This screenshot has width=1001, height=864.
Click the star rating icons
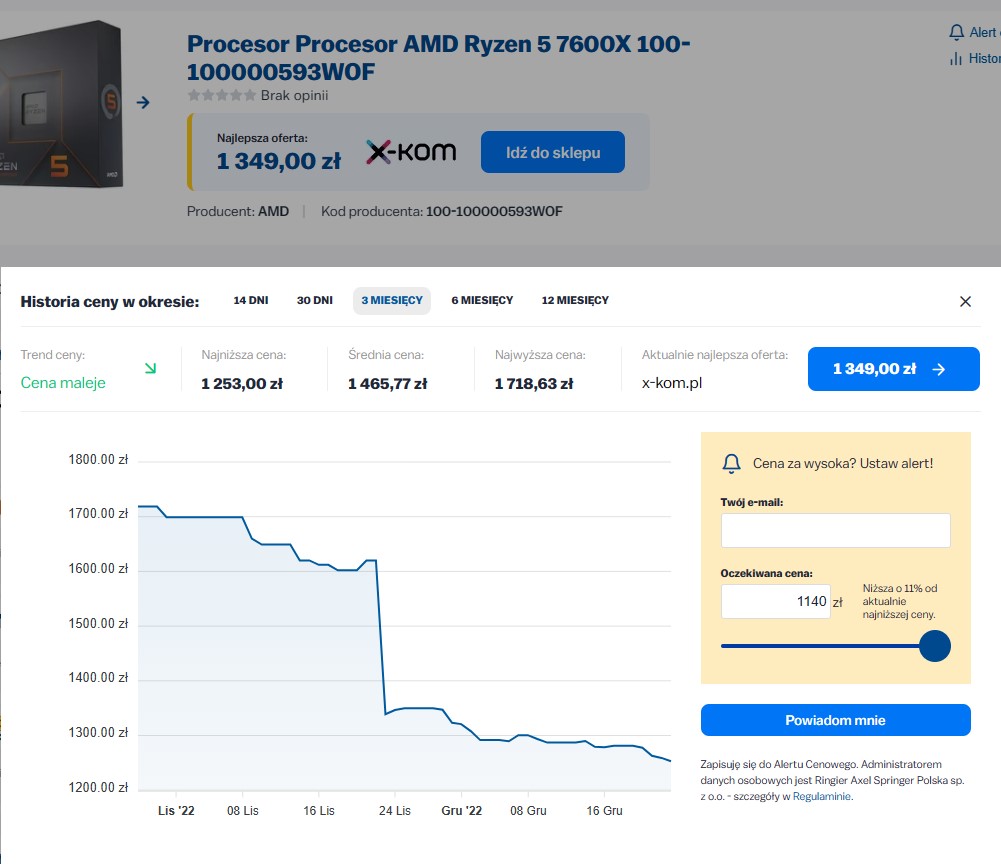[x=222, y=95]
